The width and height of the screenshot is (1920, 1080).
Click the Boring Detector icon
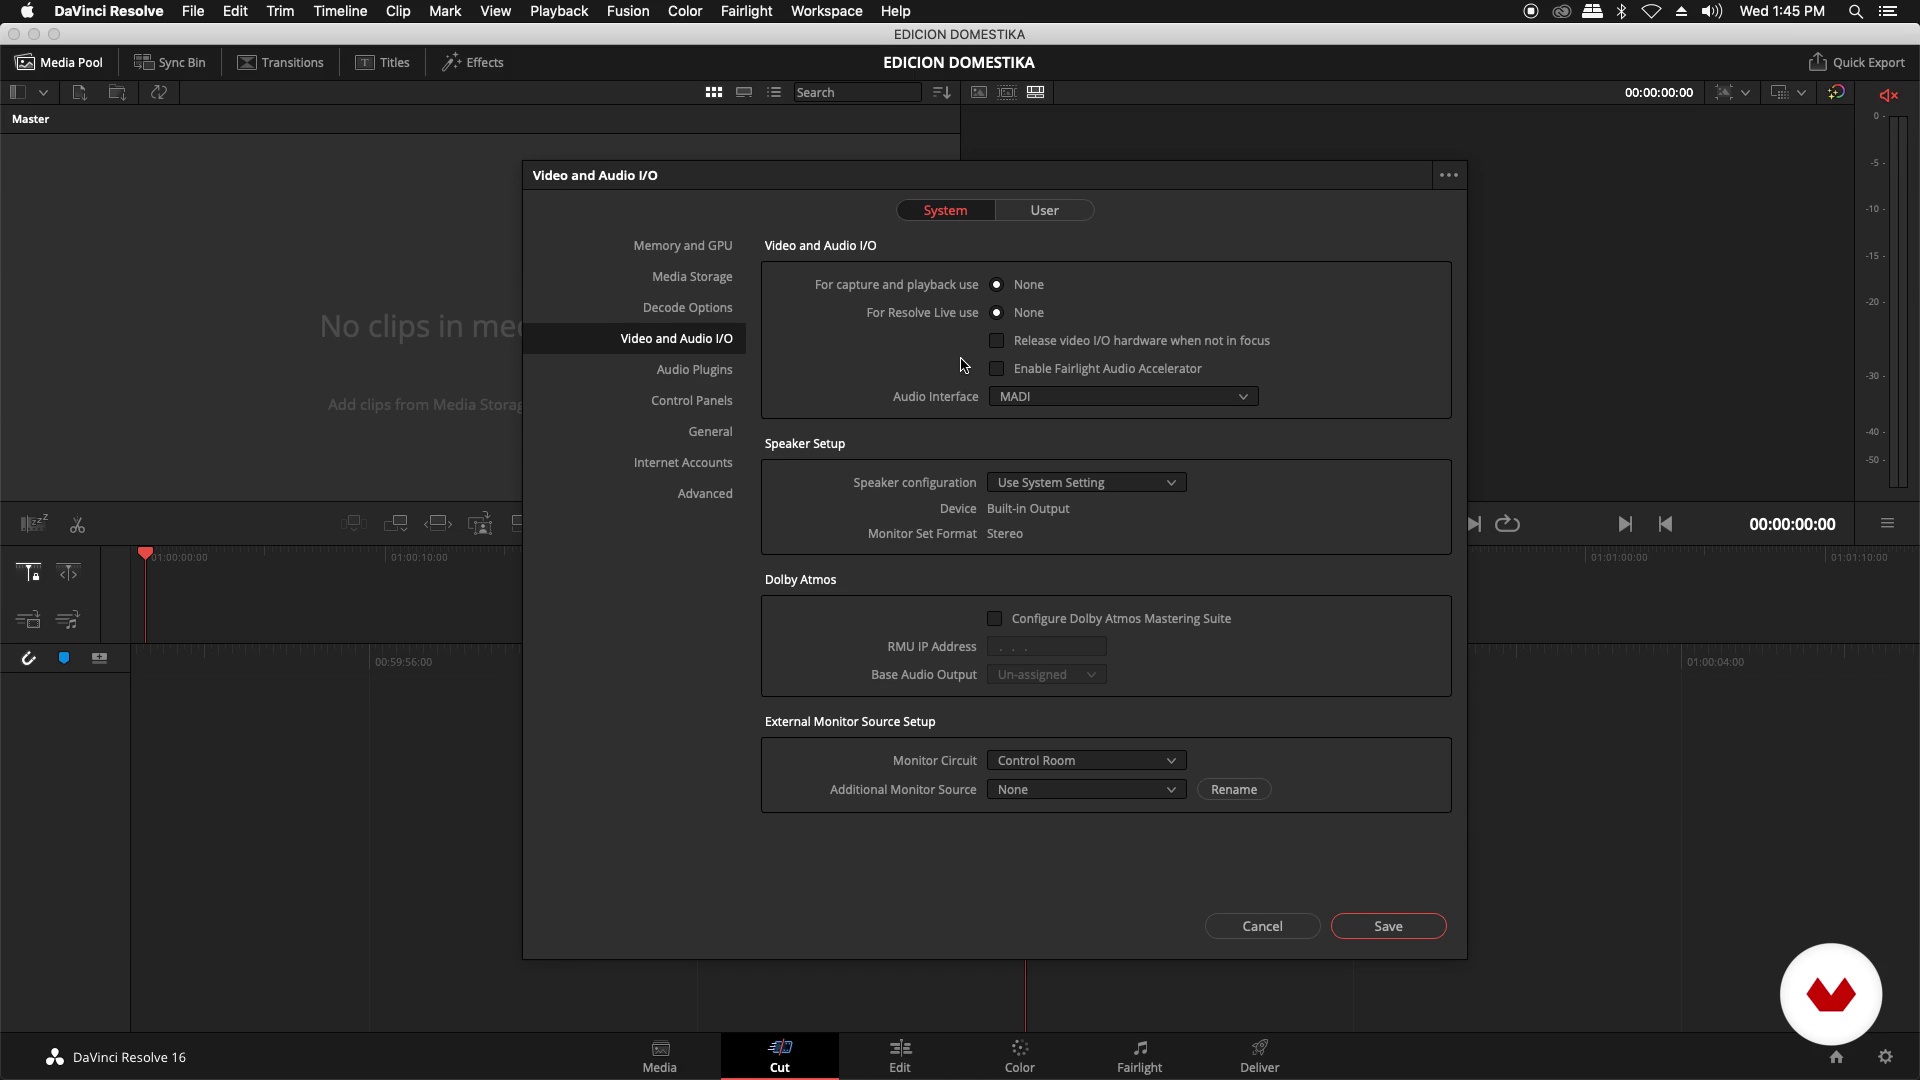tap(33, 524)
